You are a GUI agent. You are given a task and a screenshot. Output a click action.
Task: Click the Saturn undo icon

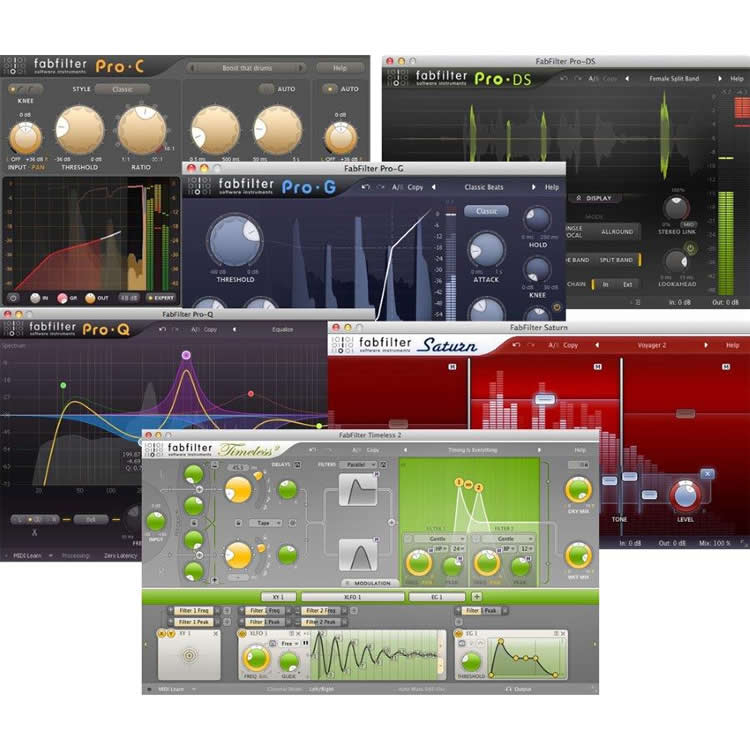point(516,345)
